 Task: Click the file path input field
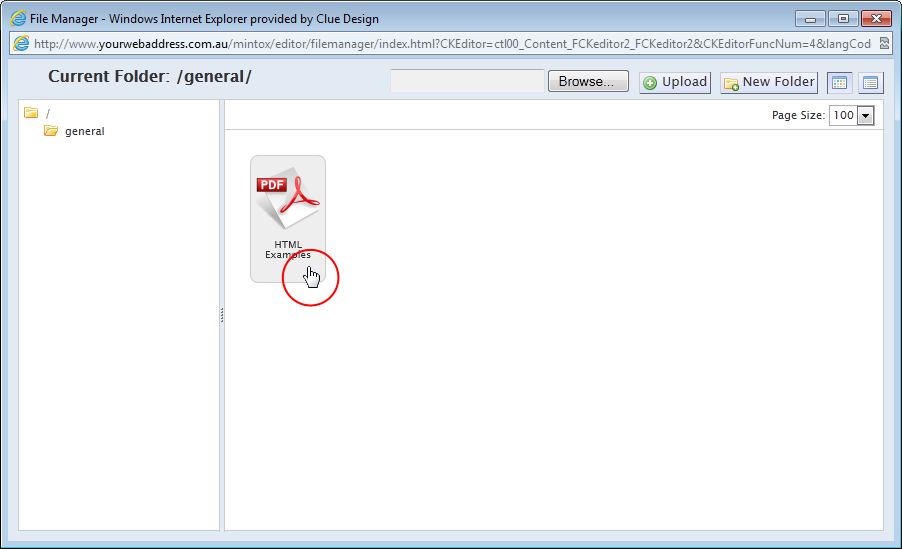click(x=467, y=81)
